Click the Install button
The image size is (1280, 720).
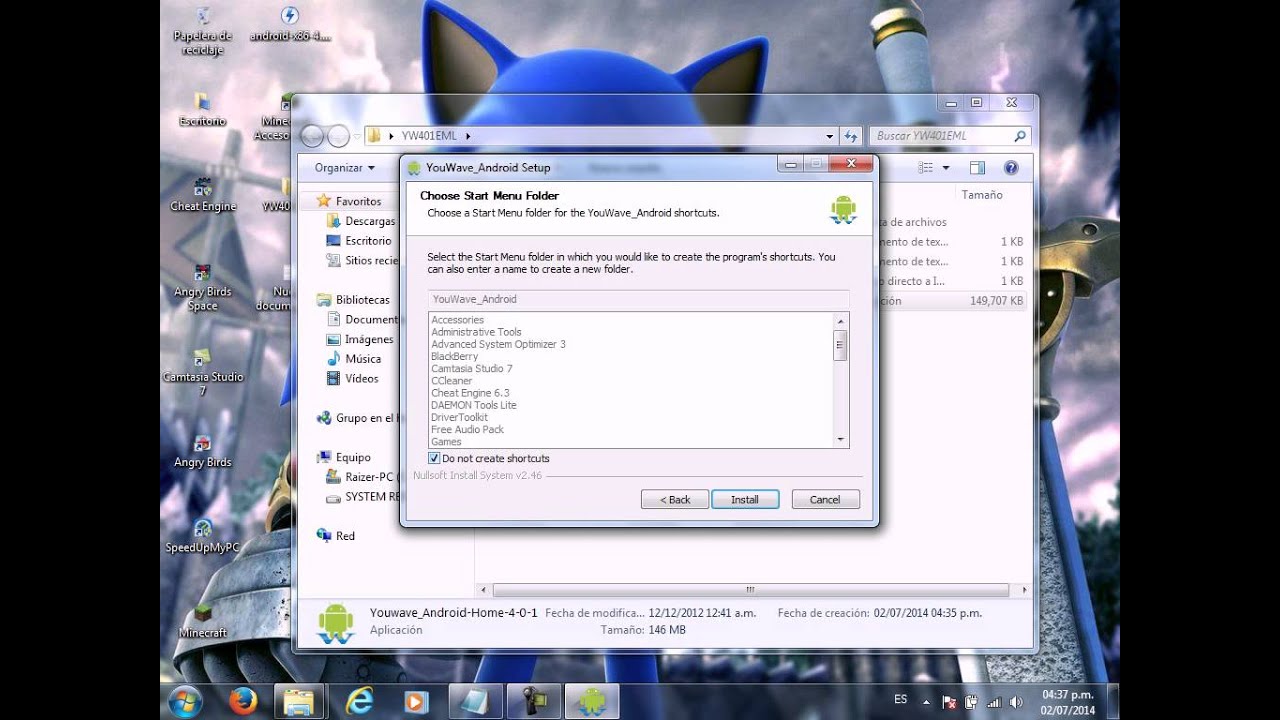[x=745, y=499]
